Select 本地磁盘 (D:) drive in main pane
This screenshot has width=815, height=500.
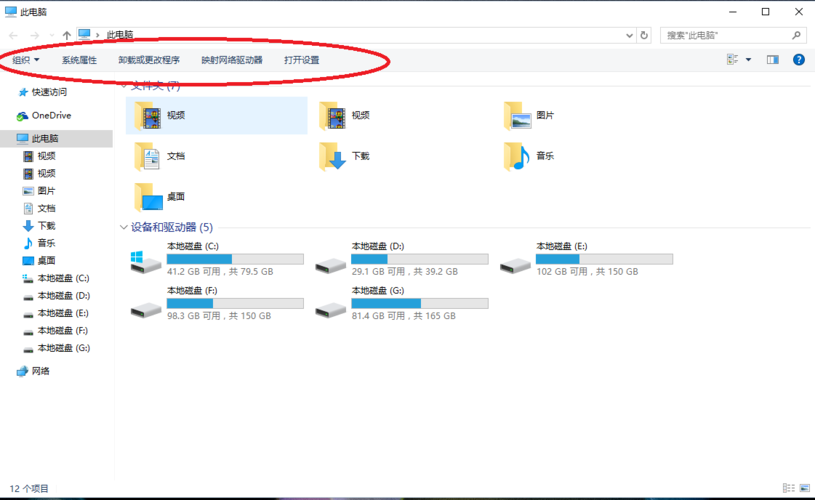[401, 259]
